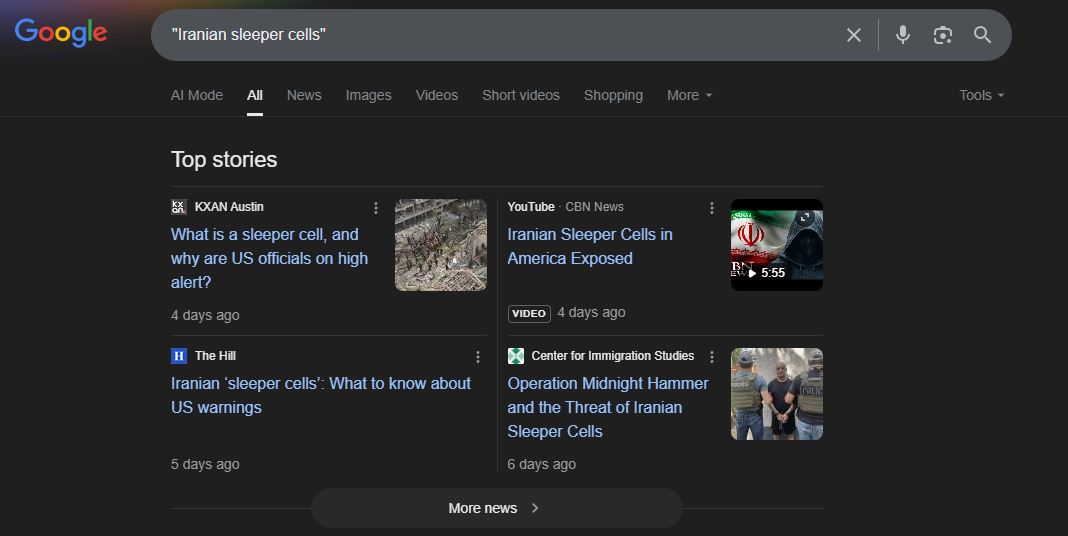Click the KXAN Austin source name
This screenshot has width=1068, height=536.
229,207
